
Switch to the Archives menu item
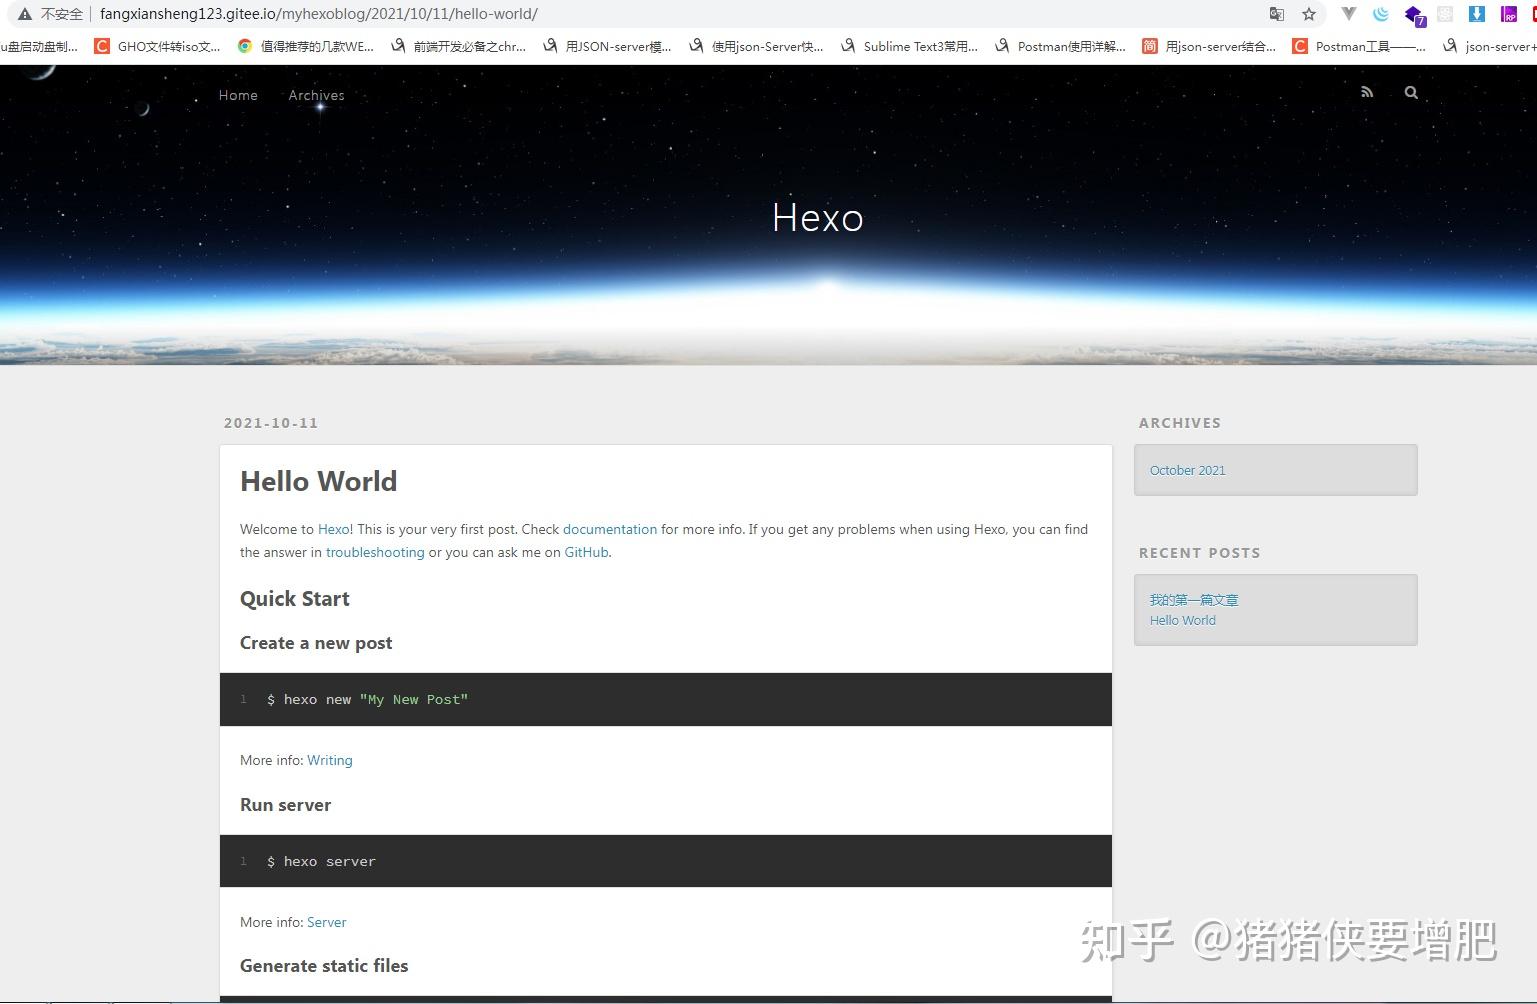316,95
